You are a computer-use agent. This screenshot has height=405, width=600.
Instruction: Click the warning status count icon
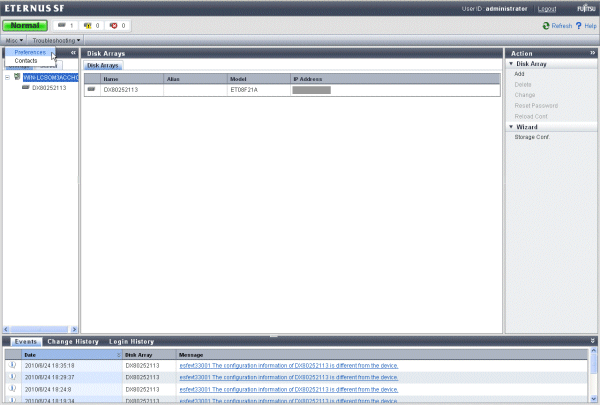click(x=90, y=24)
